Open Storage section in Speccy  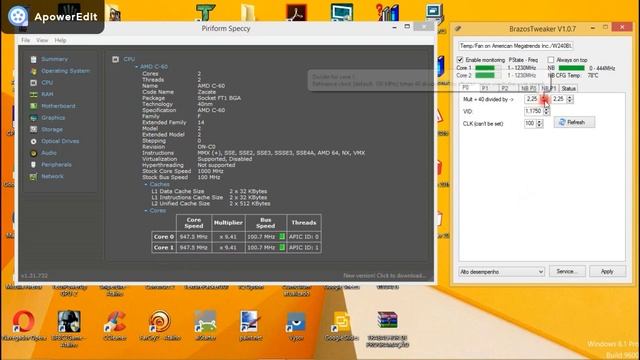coord(52,129)
